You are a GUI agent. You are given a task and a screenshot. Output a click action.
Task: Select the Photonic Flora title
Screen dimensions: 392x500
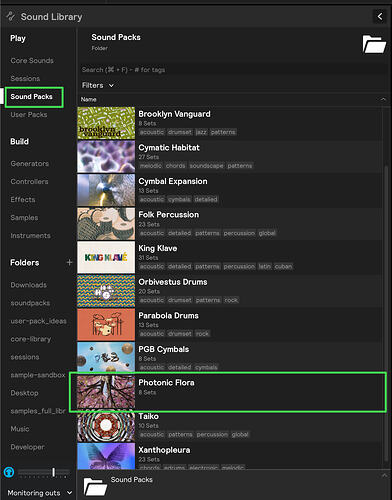click(x=166, y=383)
